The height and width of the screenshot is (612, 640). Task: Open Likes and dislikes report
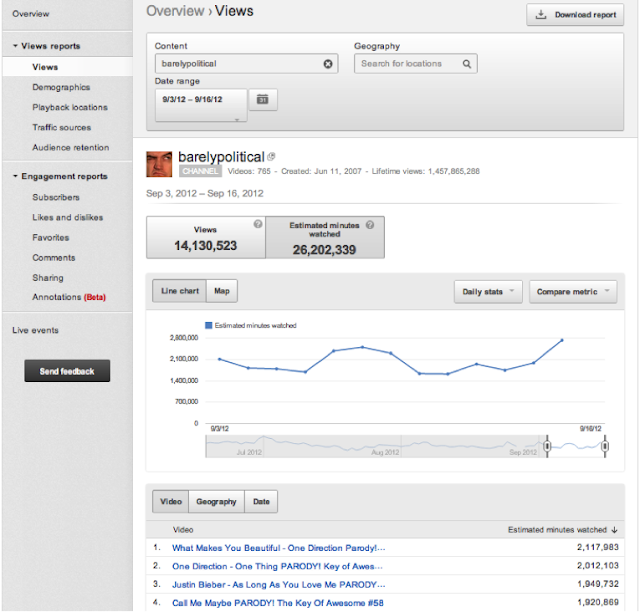68,217
